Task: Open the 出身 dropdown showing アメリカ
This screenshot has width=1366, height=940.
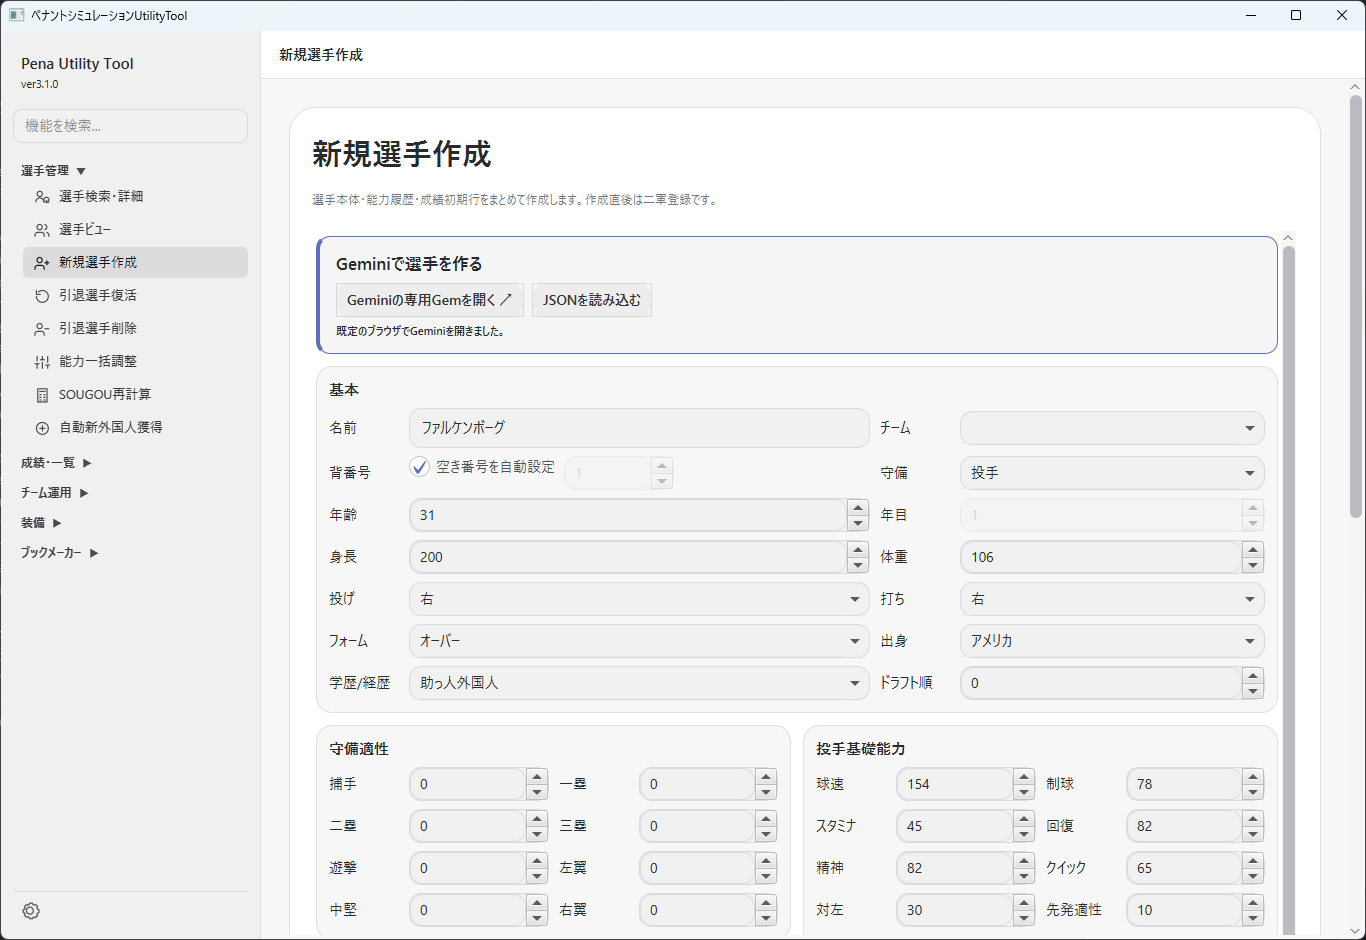Action: 1112,641
